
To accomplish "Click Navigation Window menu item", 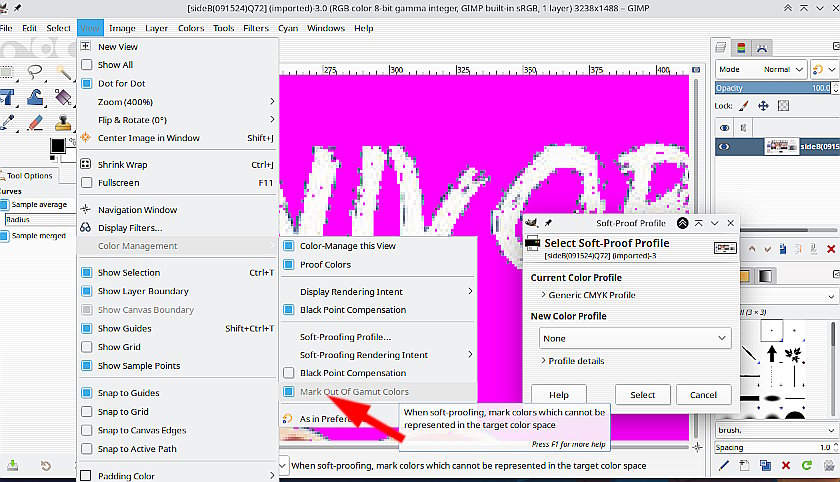I will coord(138,210).
